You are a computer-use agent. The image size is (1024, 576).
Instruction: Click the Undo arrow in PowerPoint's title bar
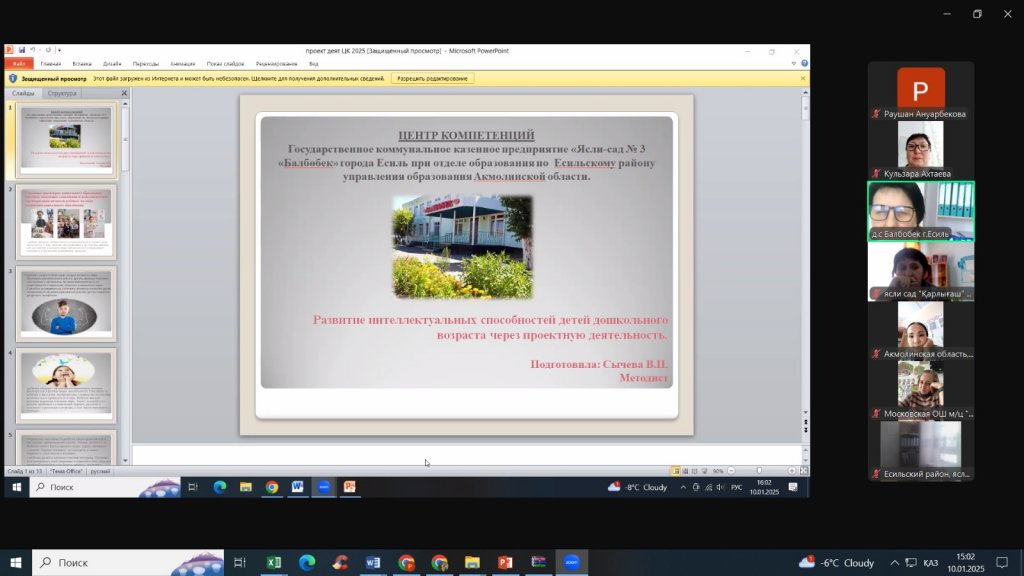[x=32, y=50]
